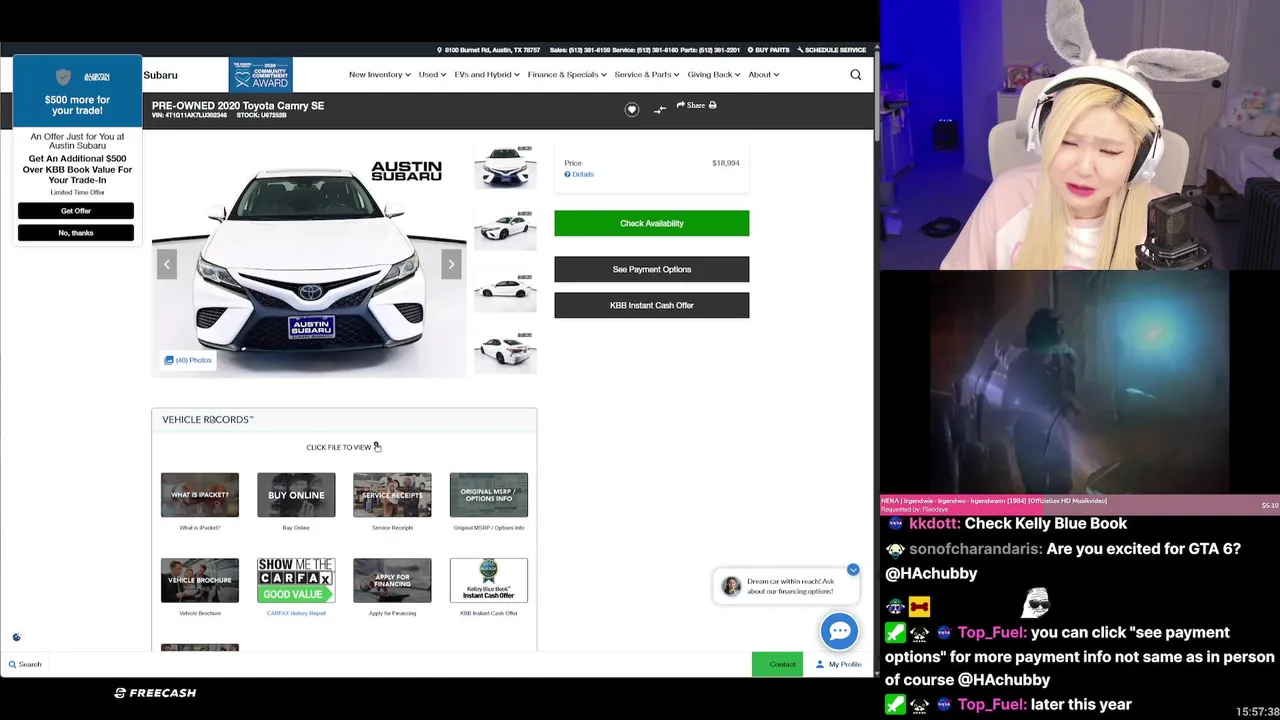Click the compare arrows icon
The width and height of the screenshot is (1280, 720).
coord(660,109)
